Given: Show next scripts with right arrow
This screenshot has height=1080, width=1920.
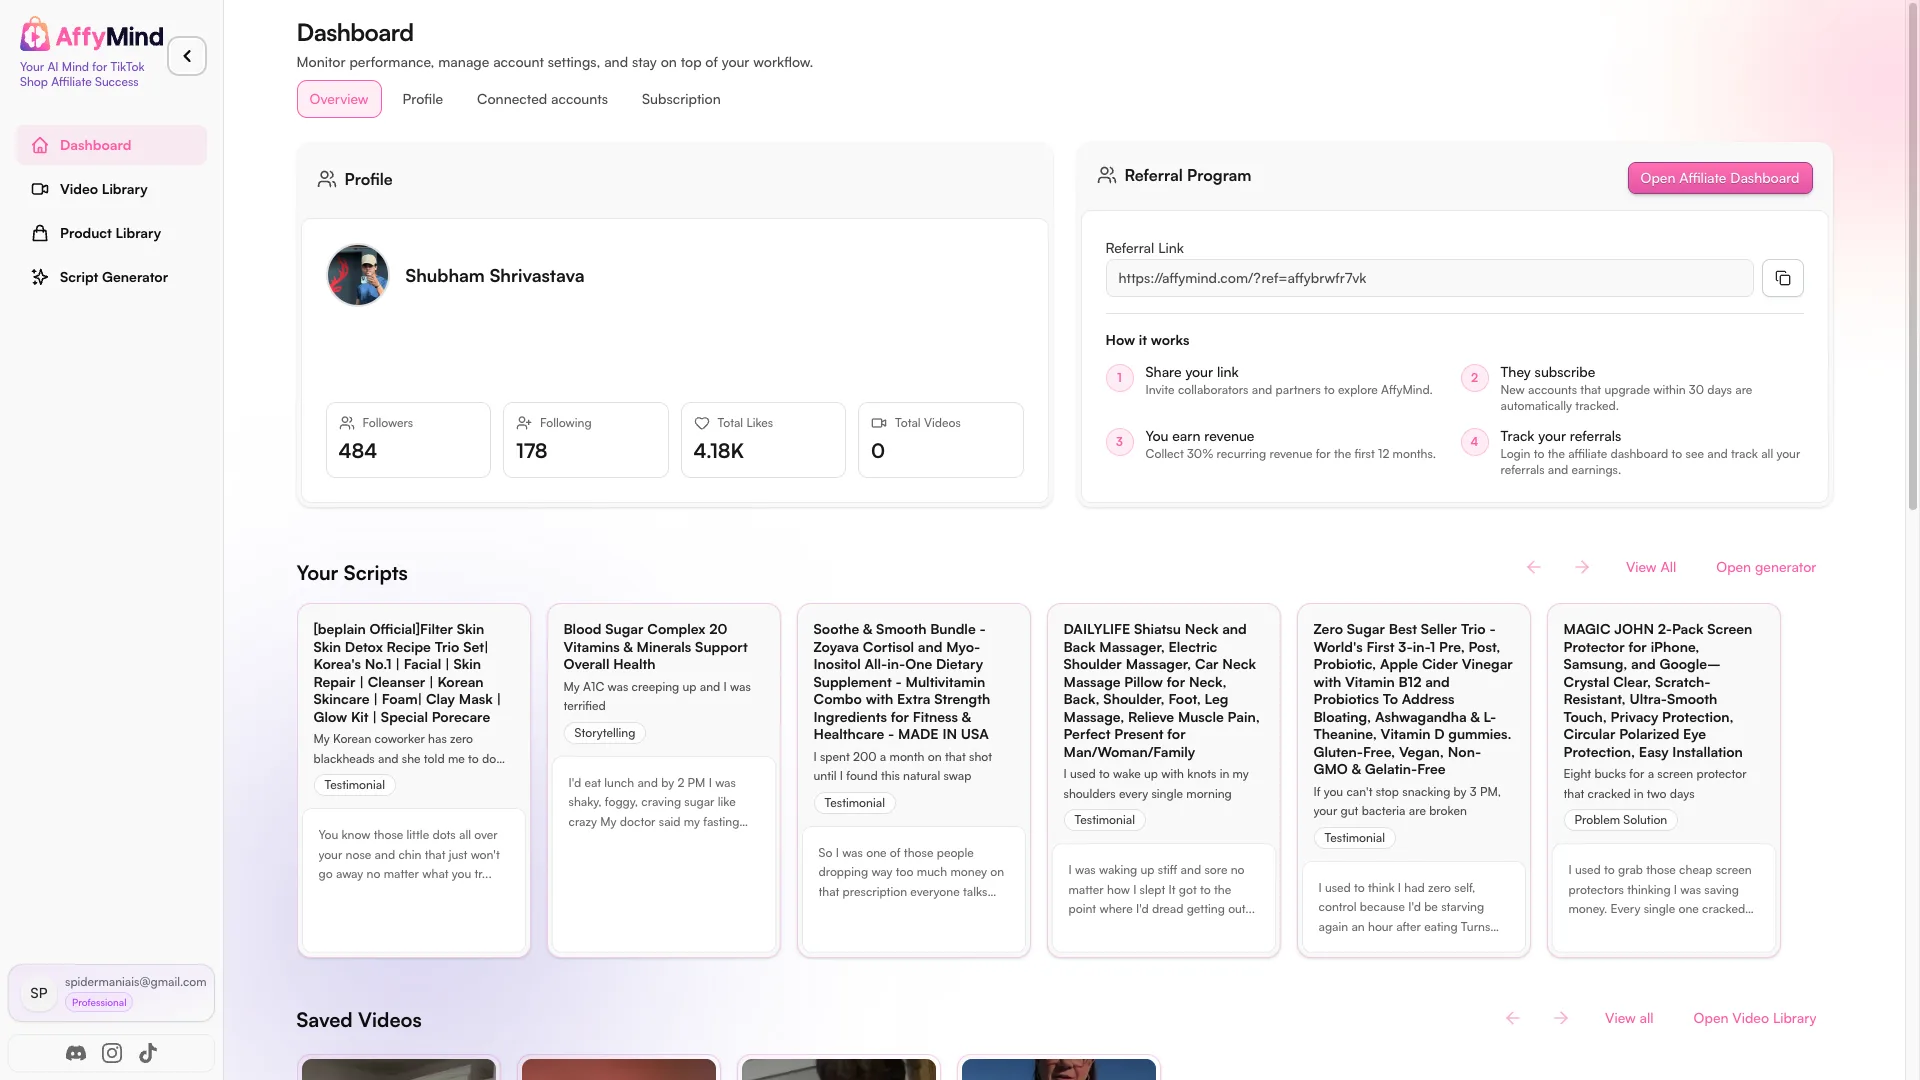Looking at the screenshot, I should [x=1582, y=567].
